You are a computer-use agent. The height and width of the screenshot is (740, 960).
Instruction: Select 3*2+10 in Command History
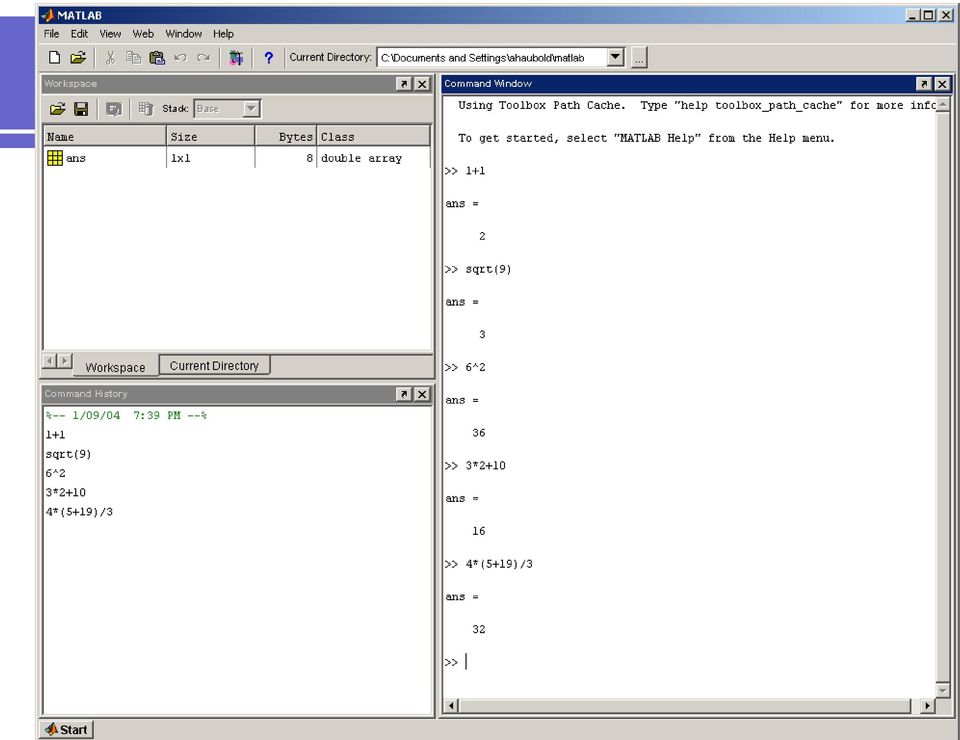tap(66, 492)
